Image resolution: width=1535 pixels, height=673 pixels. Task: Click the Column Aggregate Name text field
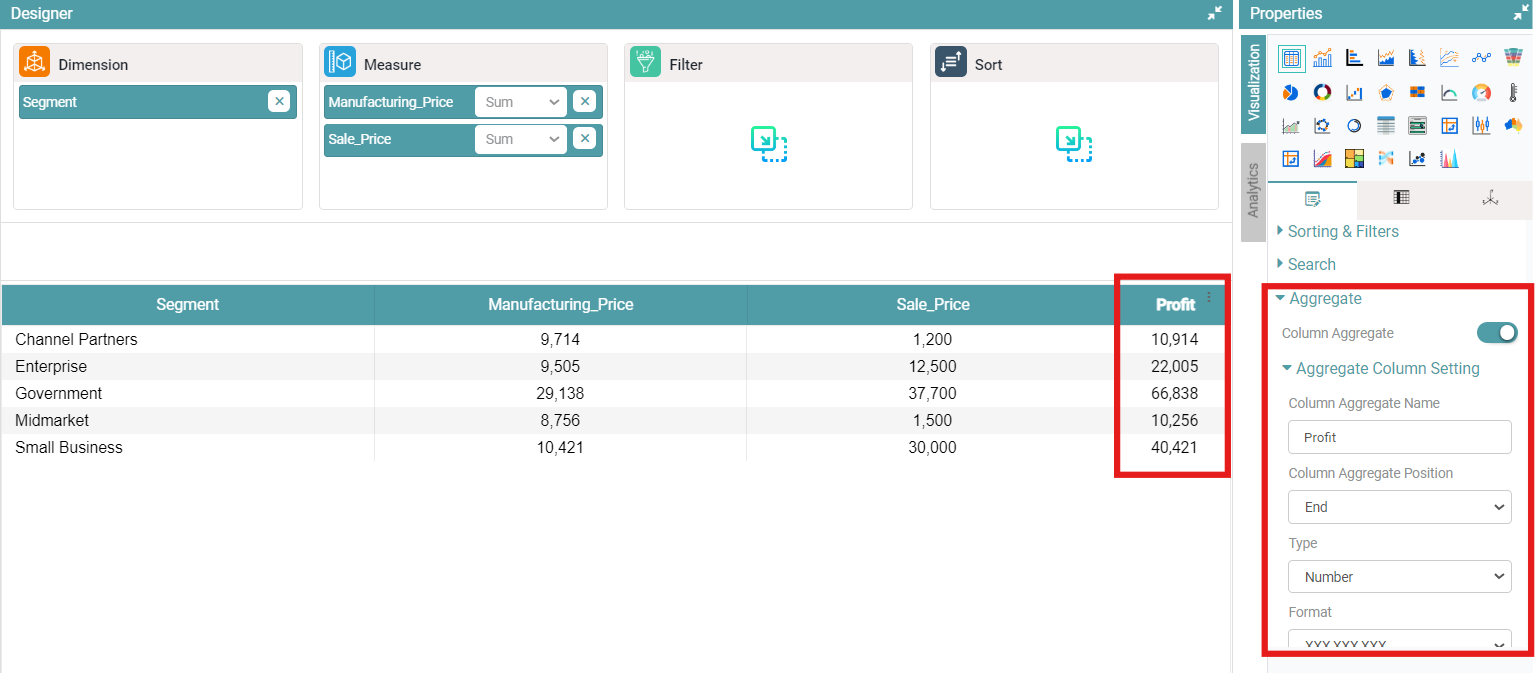[x=1399, y=437]
